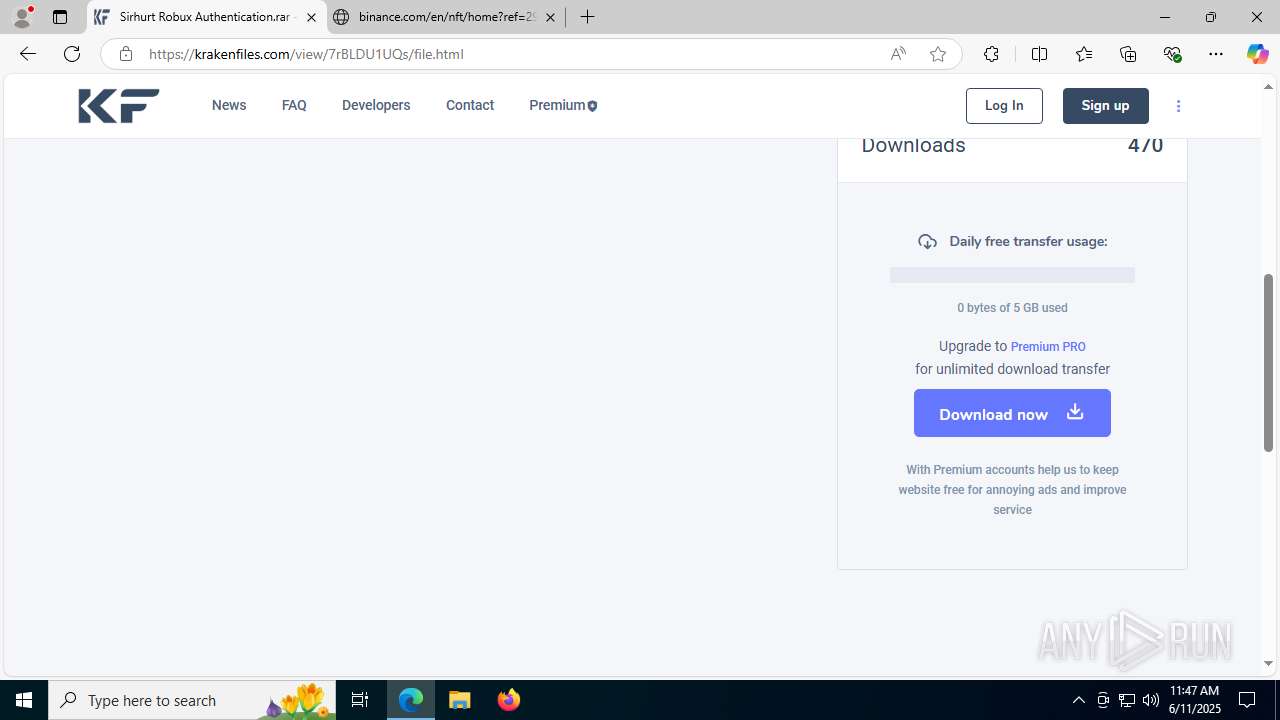Refresh the current page
Image resolution: width=1280 pixels, height=720 pixels.
(x=72, y=54)
